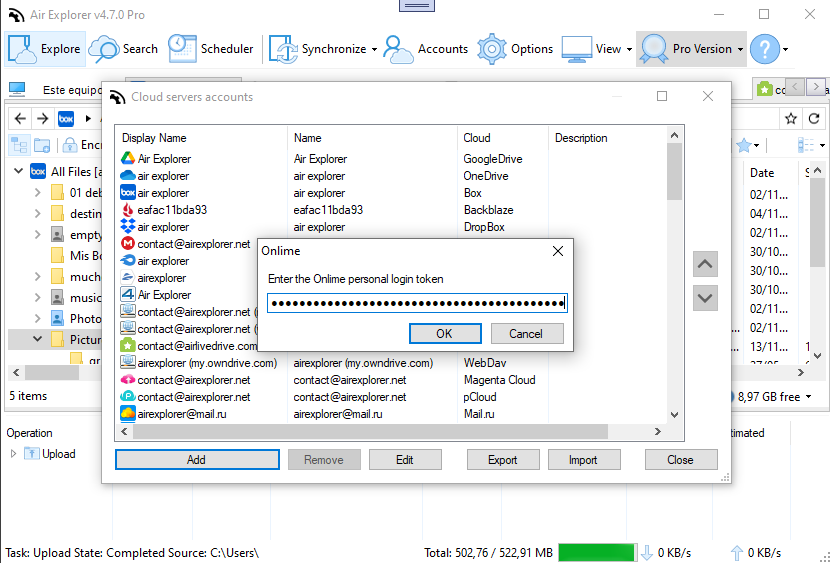Click the favorites star icon

coord(791,118)
